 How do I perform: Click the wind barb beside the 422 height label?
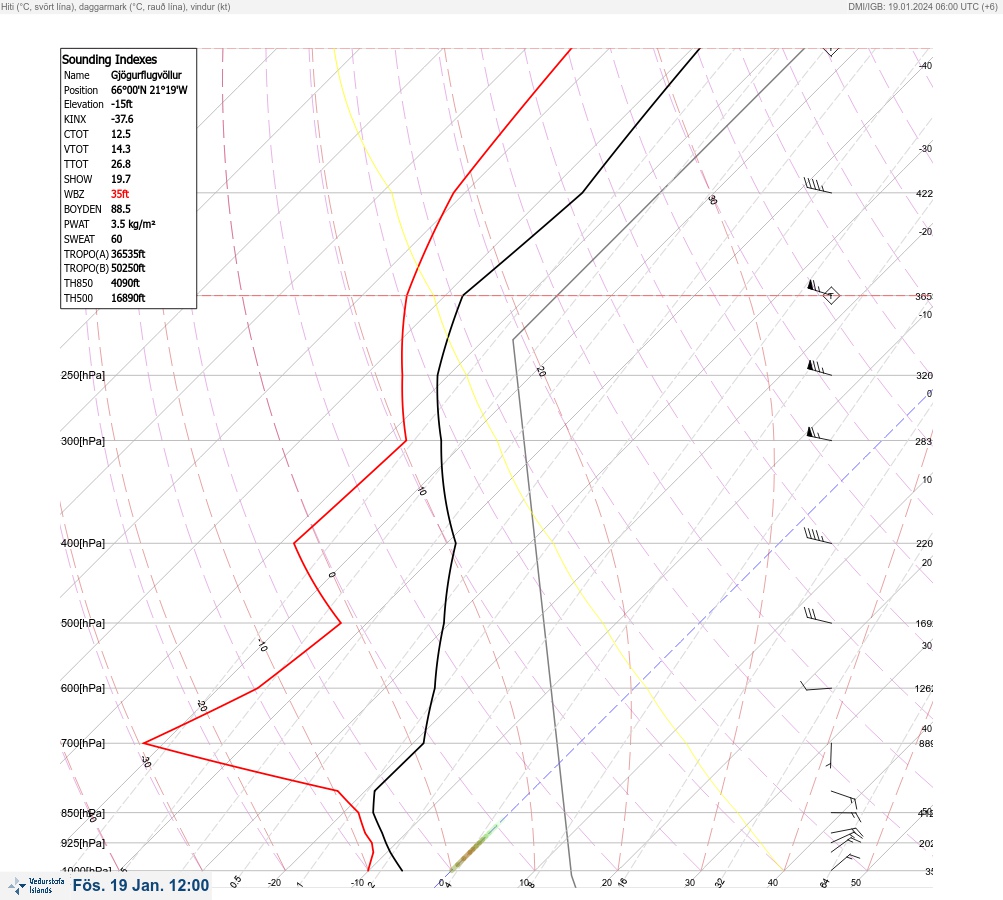coord(818,186)
